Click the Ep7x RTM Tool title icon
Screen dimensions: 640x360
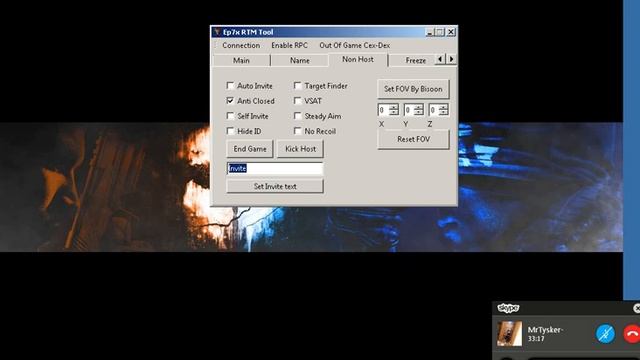(217, 32)
